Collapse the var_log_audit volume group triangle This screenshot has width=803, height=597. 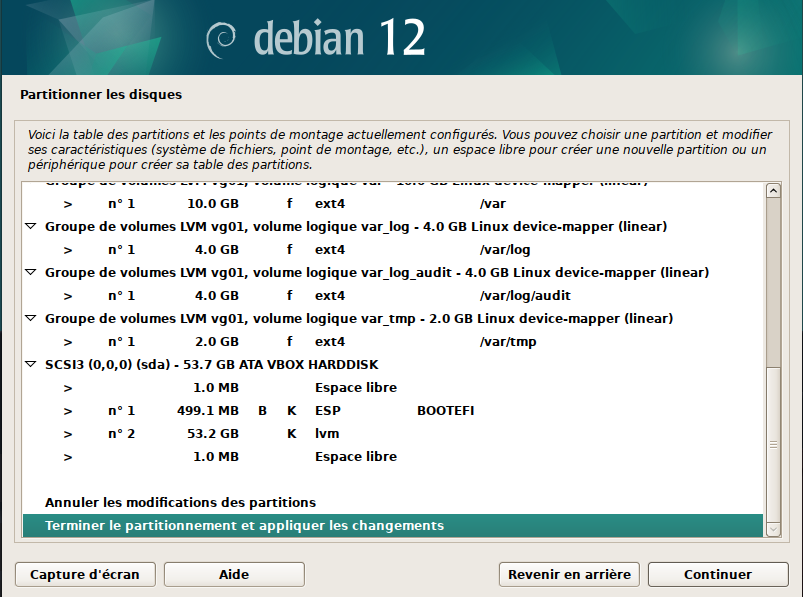[x=31, y=272]
